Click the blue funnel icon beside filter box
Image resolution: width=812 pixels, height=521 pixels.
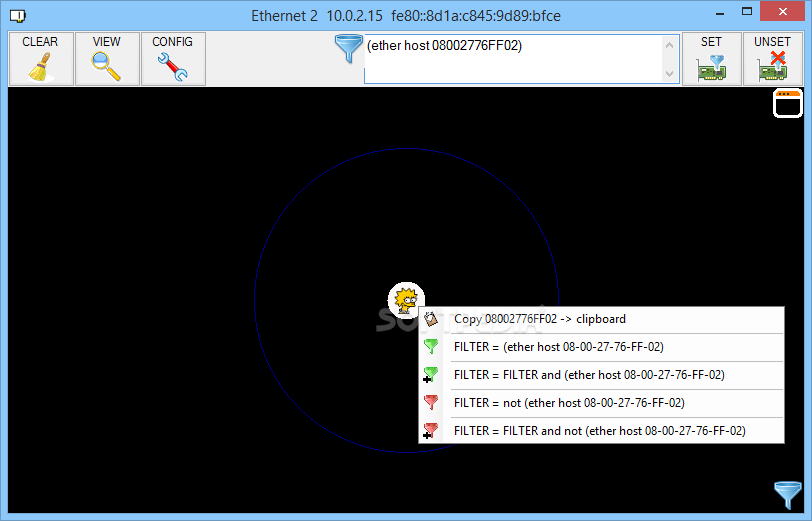click(349, 49)
